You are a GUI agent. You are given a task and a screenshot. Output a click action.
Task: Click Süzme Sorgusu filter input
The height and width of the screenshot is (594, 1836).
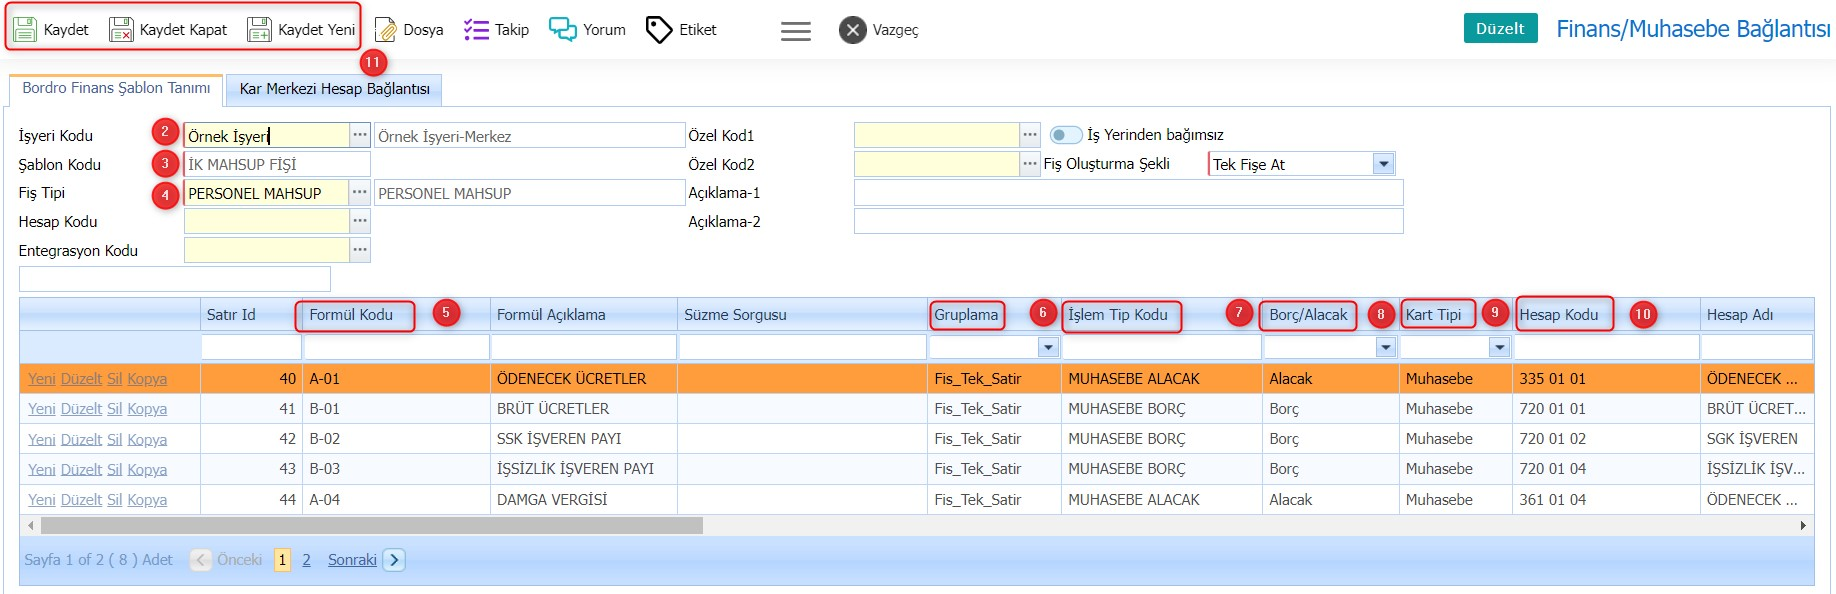point(802,347)
